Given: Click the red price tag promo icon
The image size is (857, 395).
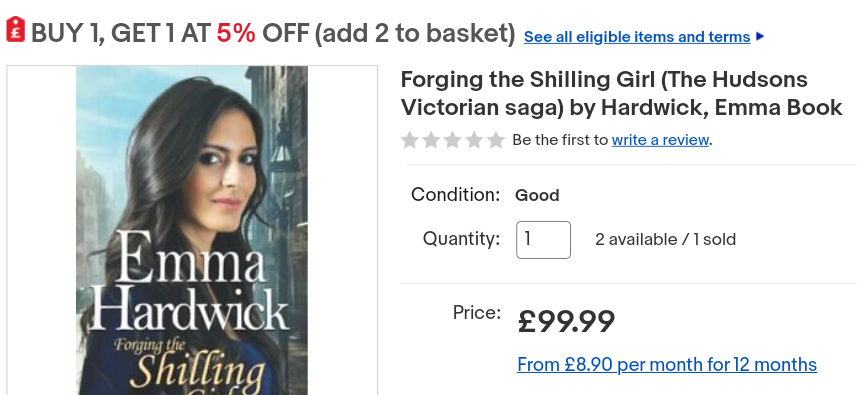Looking at the screenshot, I should (16, 30).
